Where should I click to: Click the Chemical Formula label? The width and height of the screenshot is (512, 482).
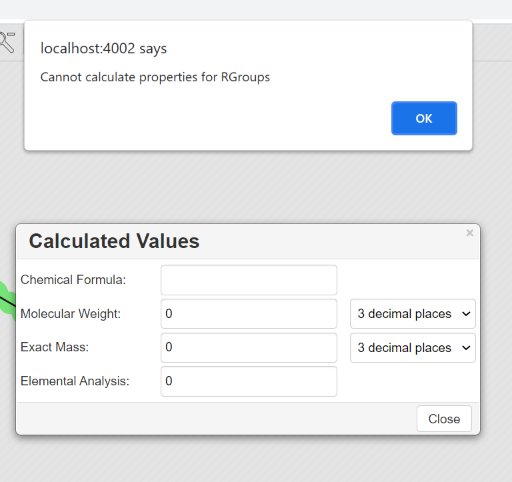pyautogui.click(x=73, y=280)
